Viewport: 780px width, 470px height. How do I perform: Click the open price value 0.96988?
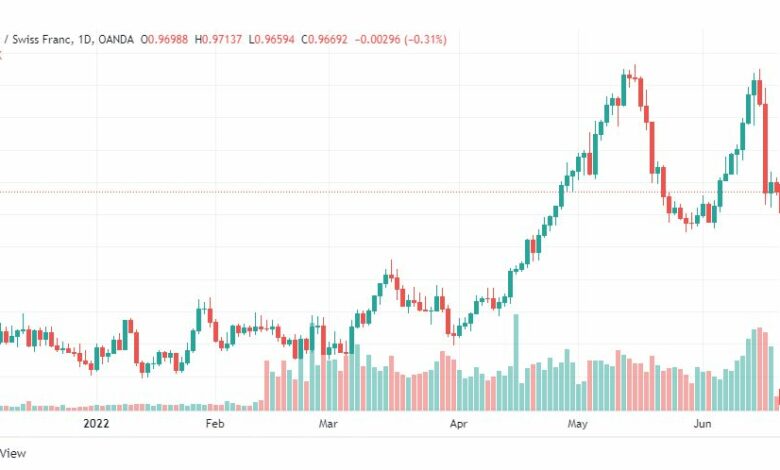pyautogui.click(x=168, y=39)
